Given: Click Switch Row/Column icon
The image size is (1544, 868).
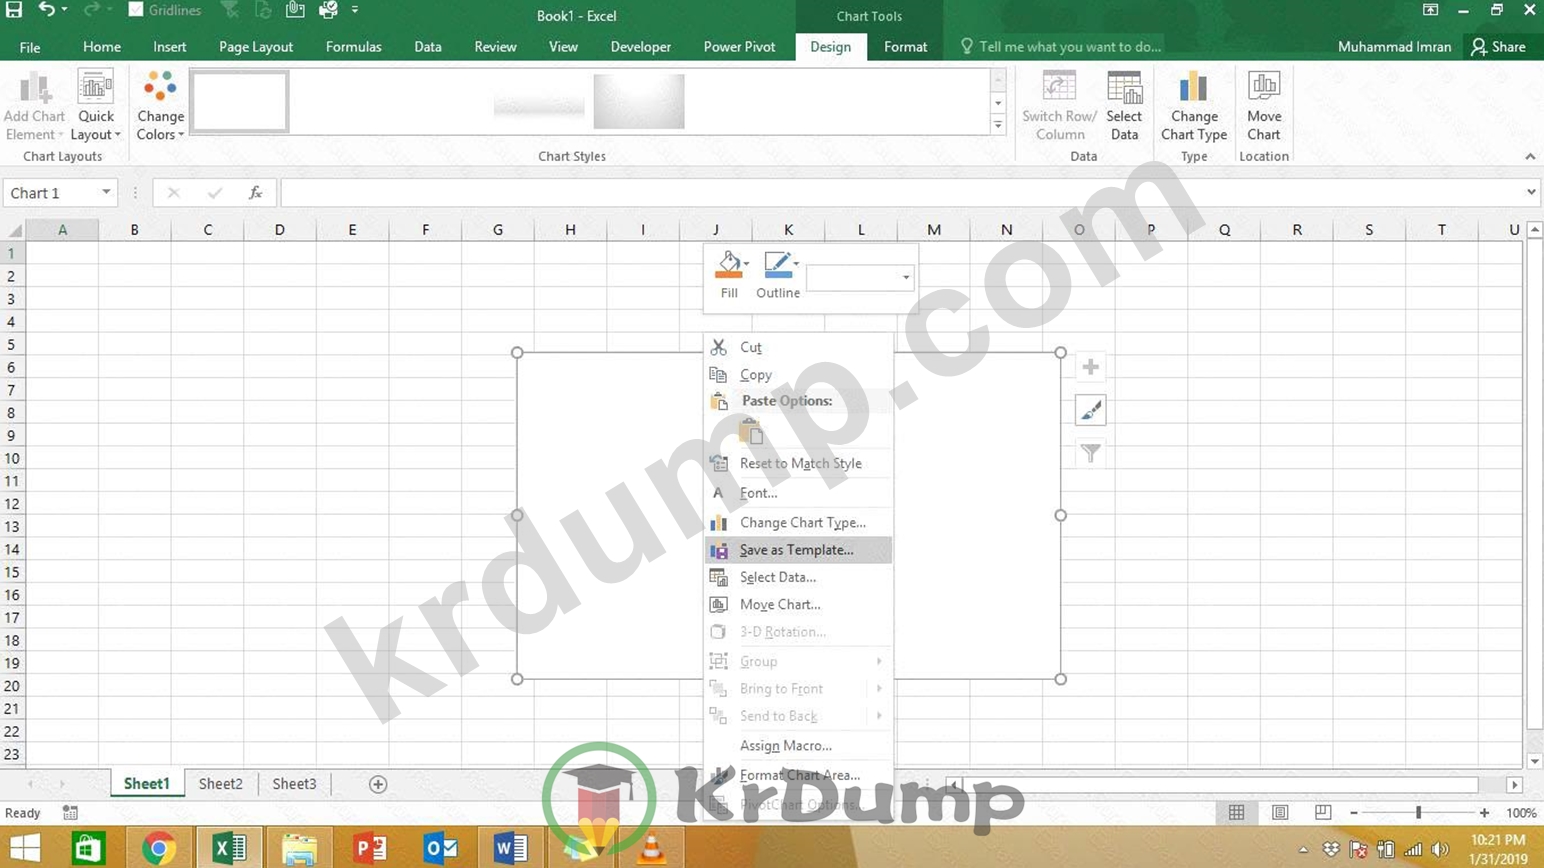Looking at the screenshot, I should 1059,107.
